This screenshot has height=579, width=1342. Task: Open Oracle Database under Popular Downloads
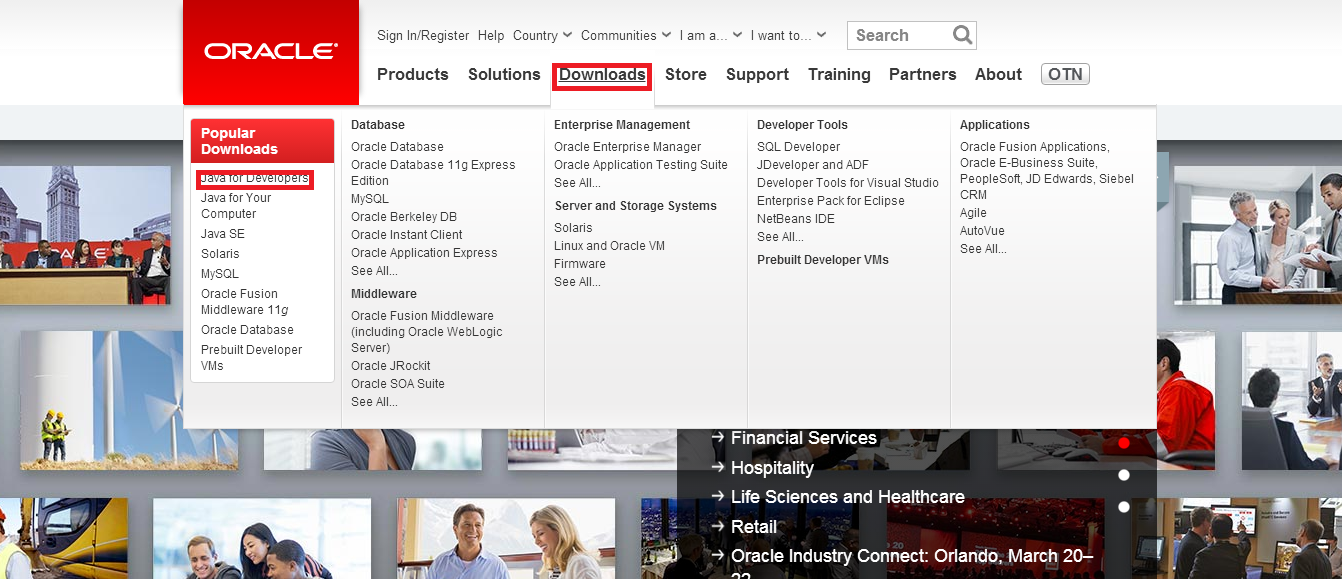point(247,330)
